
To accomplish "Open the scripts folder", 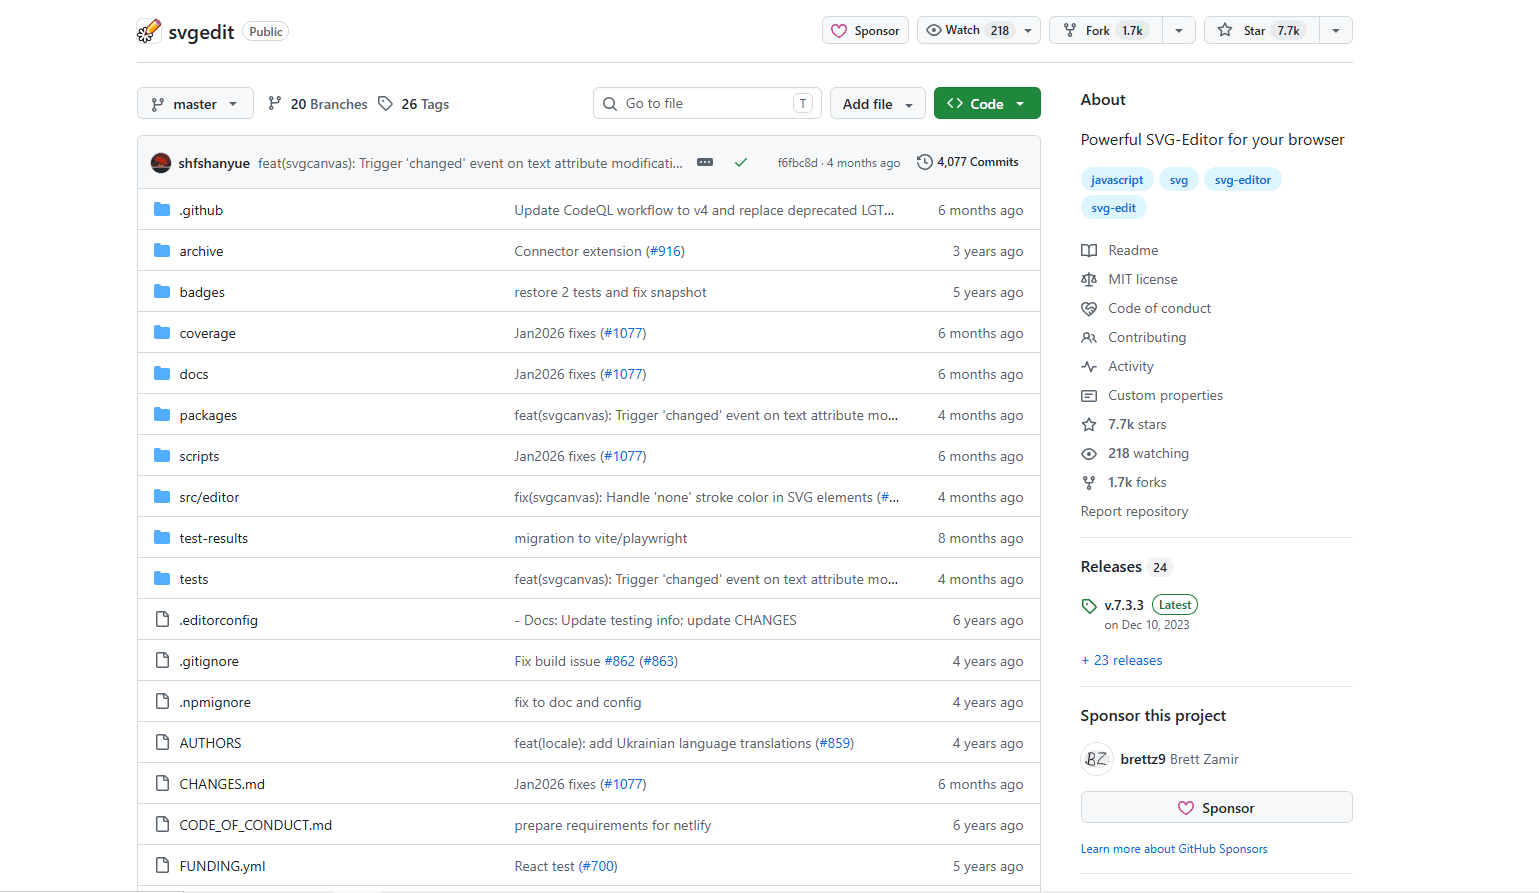I will pyautogui.click(x=199, y=456).
